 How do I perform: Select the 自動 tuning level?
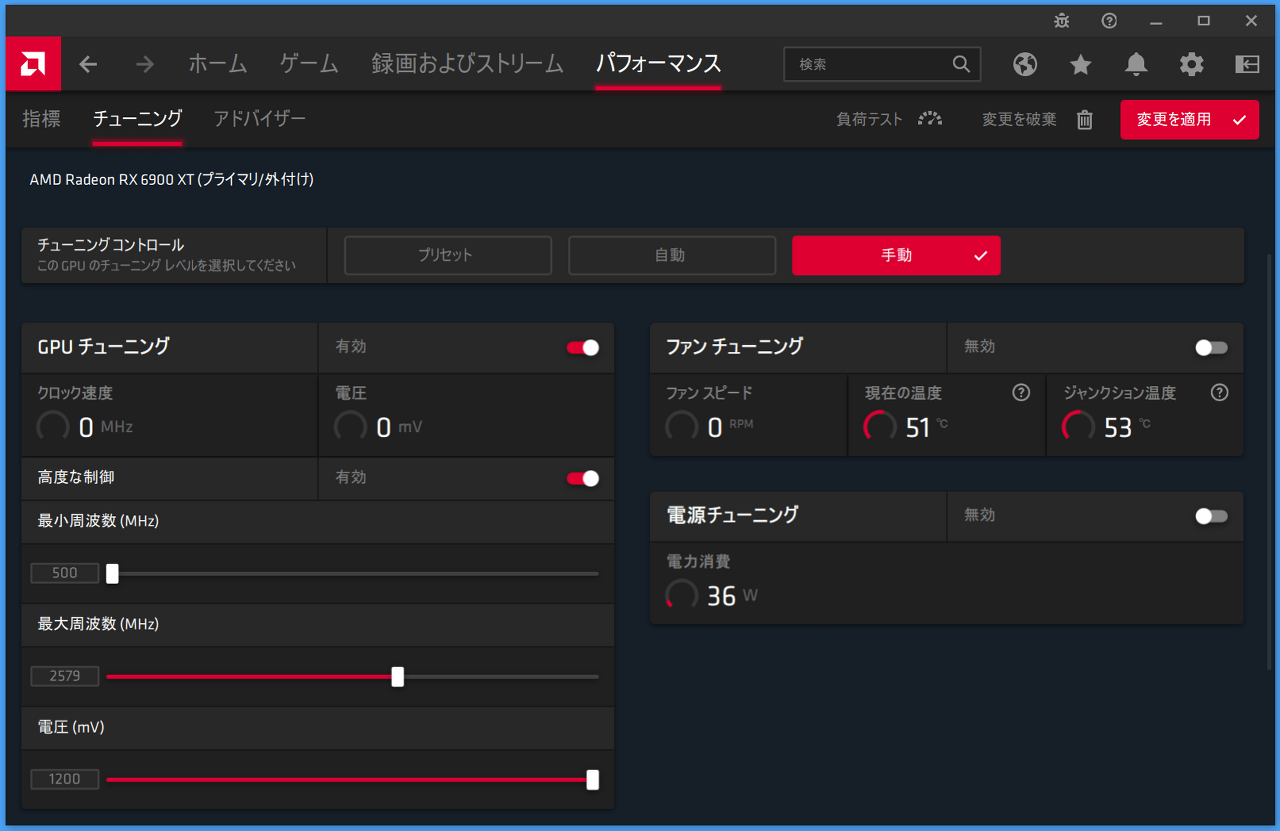[672, 255]
